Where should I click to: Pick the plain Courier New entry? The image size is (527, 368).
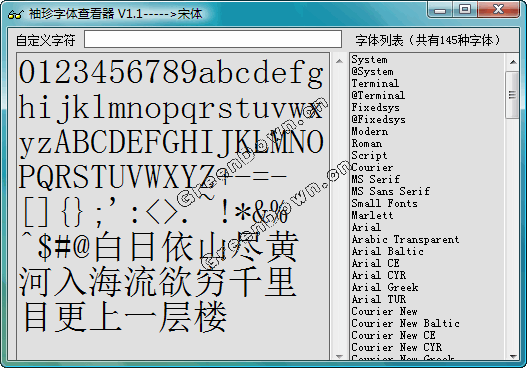[384, 311]
